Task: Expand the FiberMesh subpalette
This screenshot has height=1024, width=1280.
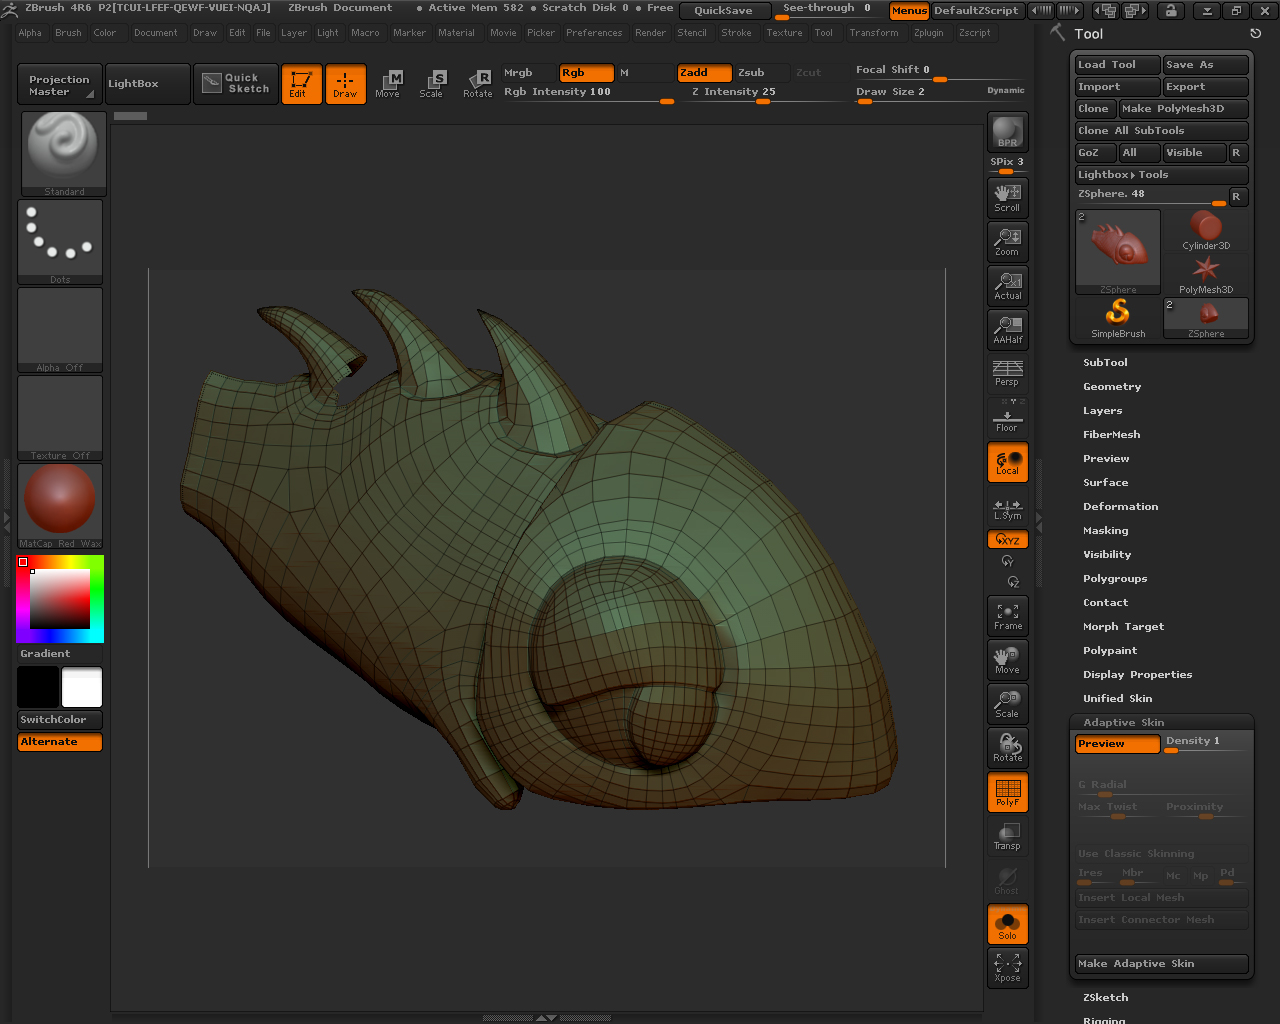Action: tap(1111, 434)
